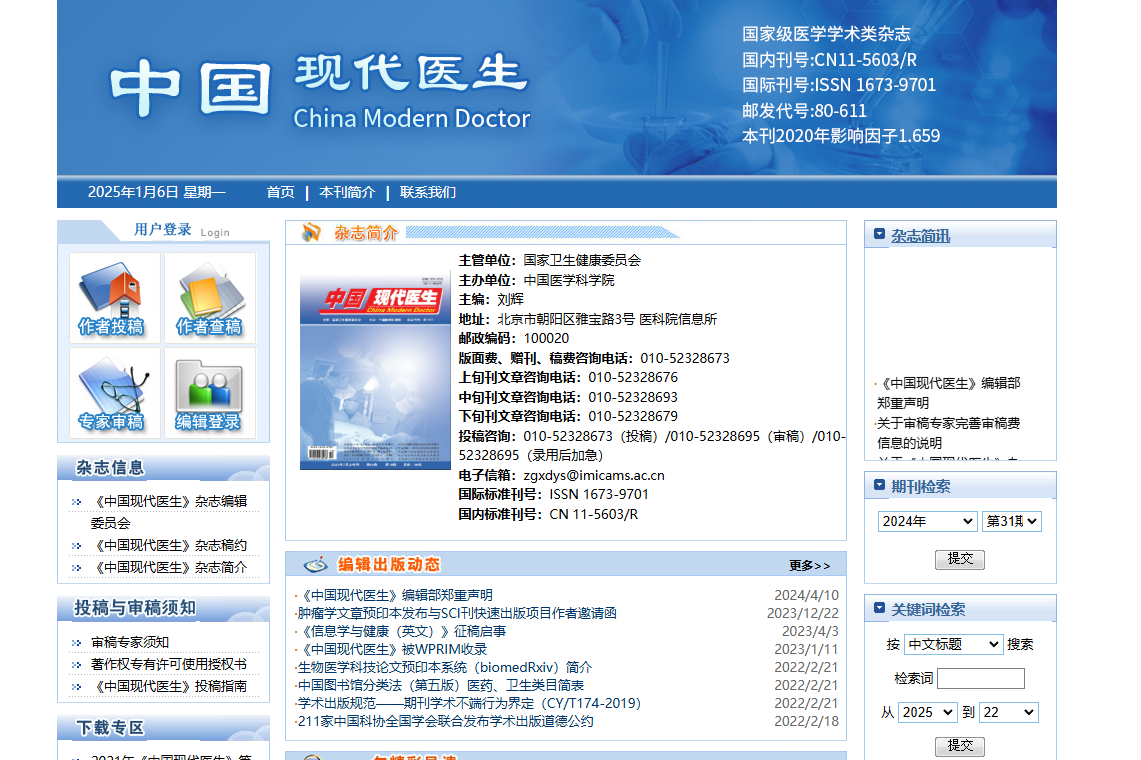Screen dimensions: 1141x760
Task: Click the 下载专区 section header
Action: (x=111, y=728)
